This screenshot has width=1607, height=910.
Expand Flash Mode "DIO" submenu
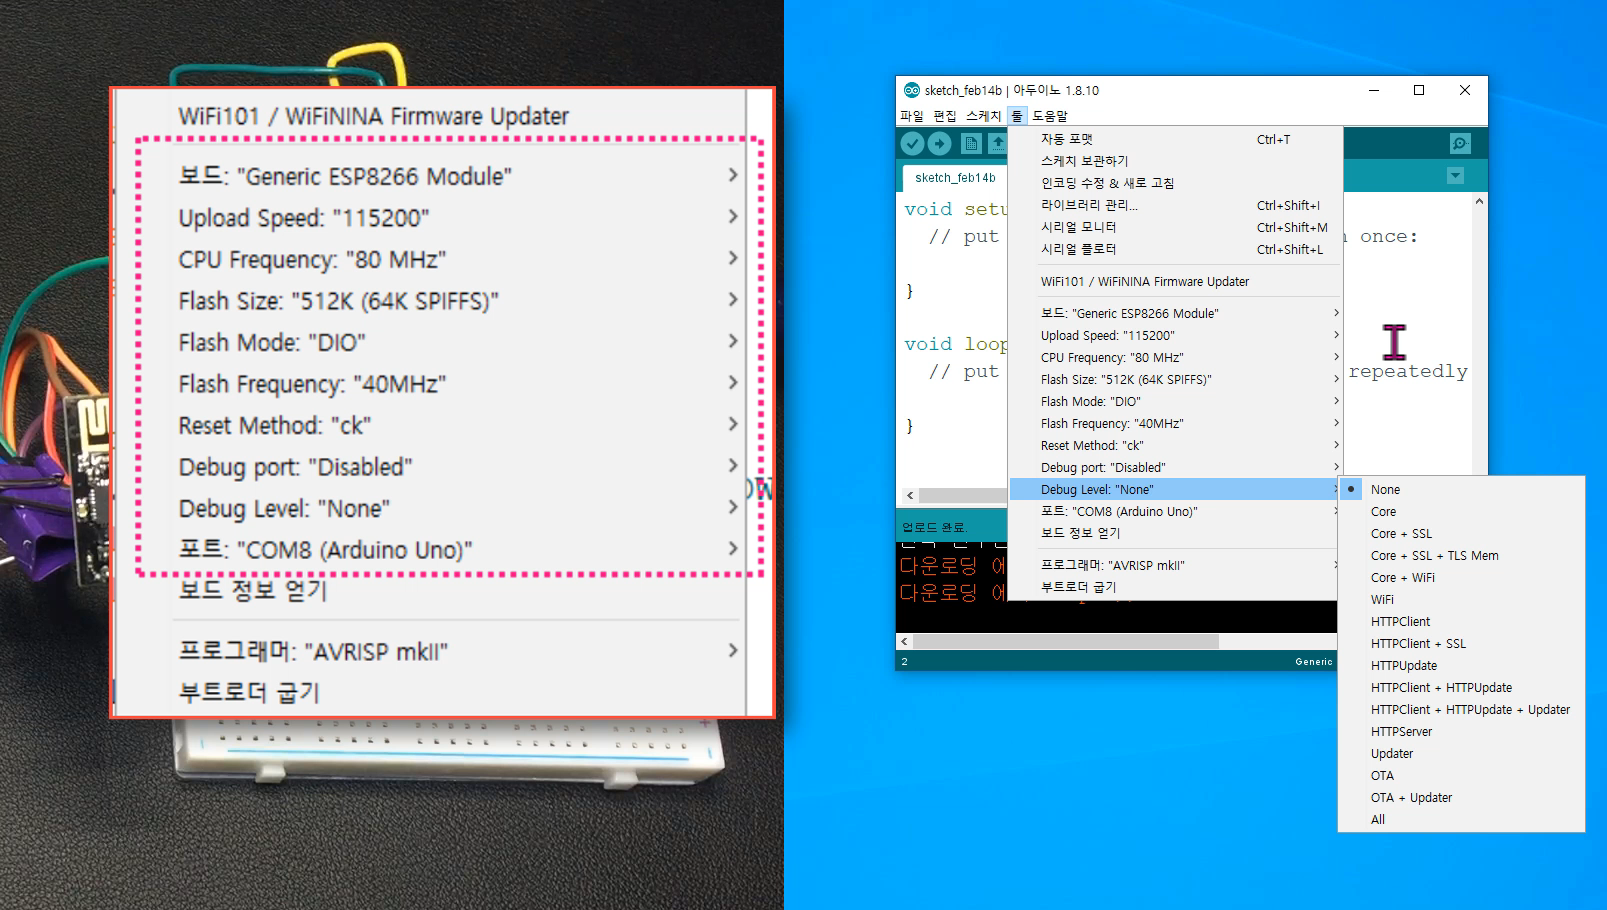point(1175,401)
